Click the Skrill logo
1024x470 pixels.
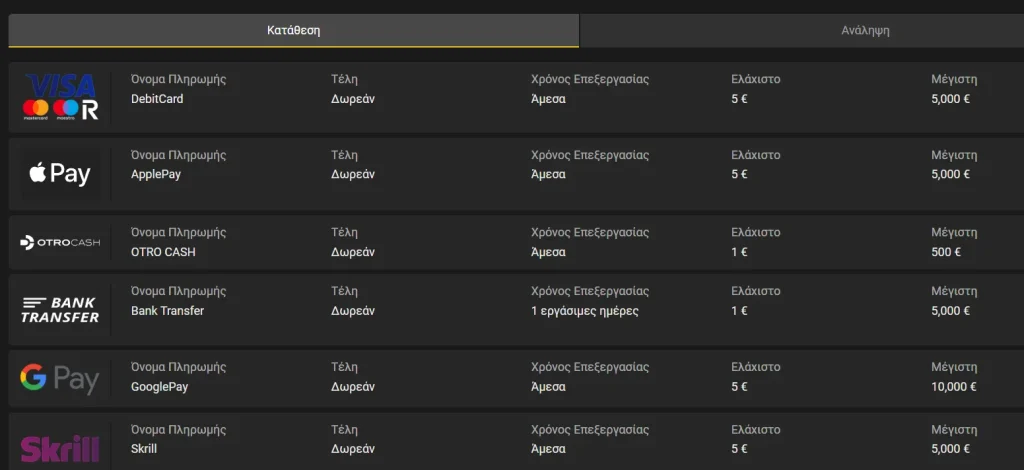(60, 449)
